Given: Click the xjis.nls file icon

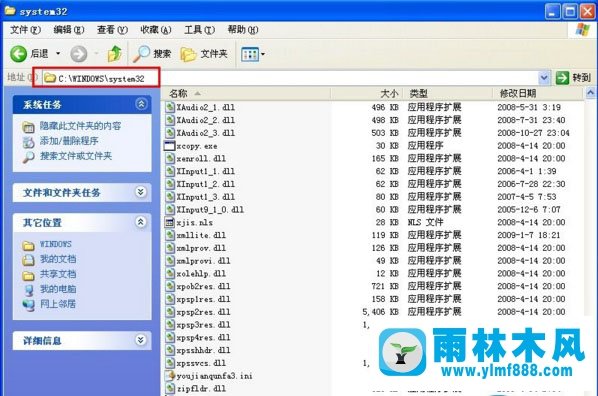Looking at the screenshot, I should click(169, 222).
